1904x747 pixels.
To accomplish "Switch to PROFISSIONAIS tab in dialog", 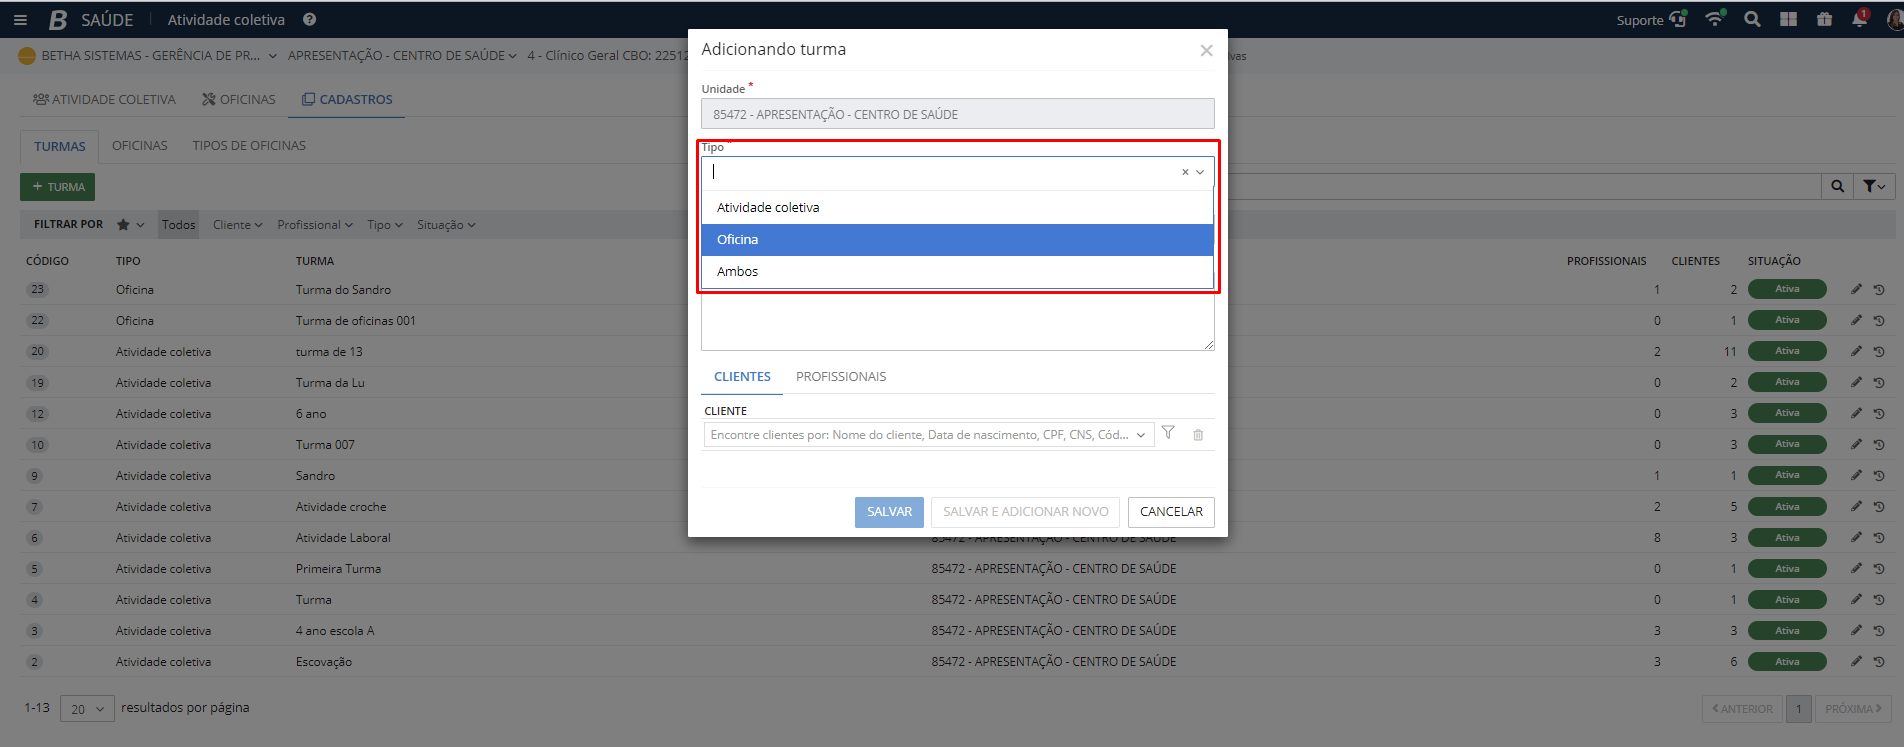I will click(x=841, y=377).
